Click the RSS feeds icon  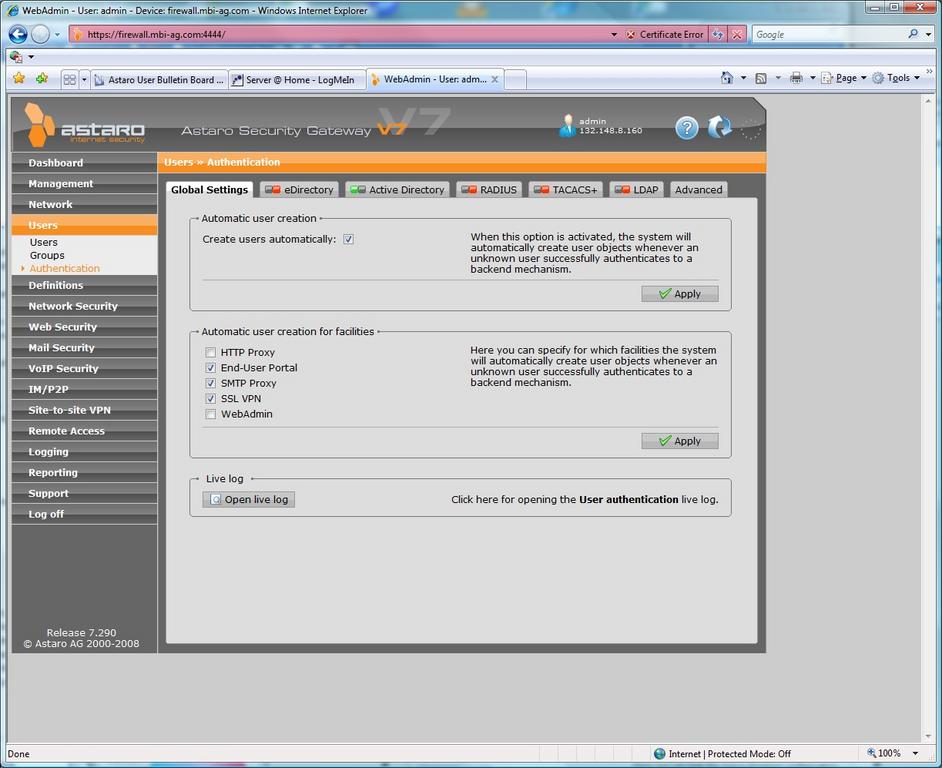pyautogui.click(x=761, y=78)
